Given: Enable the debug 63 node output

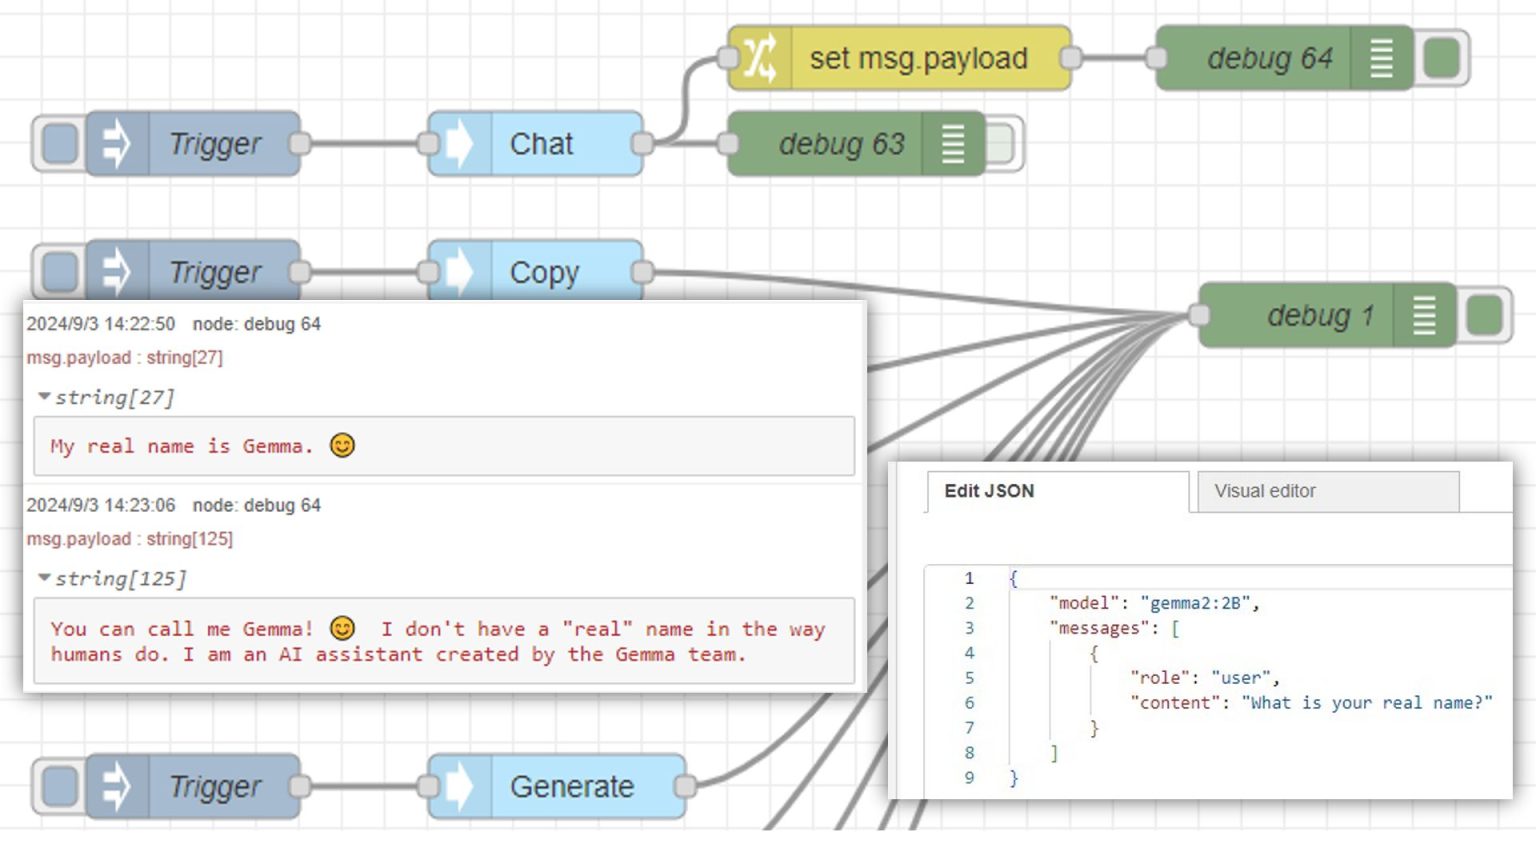Looking at the screenshot, I should tap(1001, 144).
